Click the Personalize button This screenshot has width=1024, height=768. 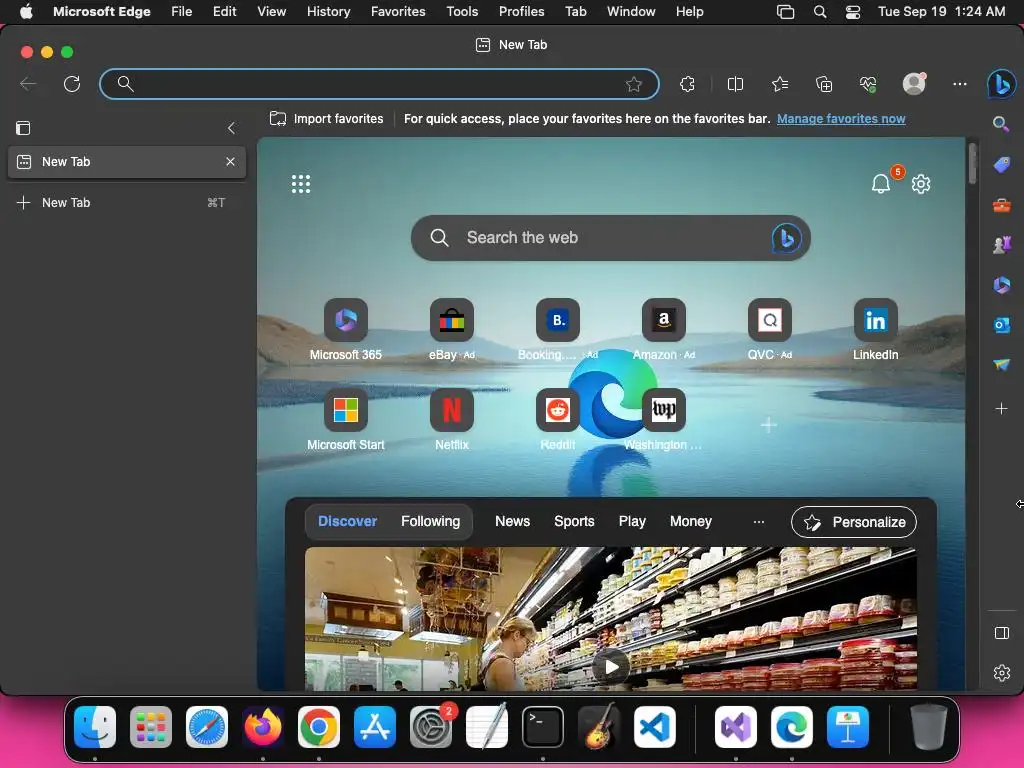coord(854,522)
